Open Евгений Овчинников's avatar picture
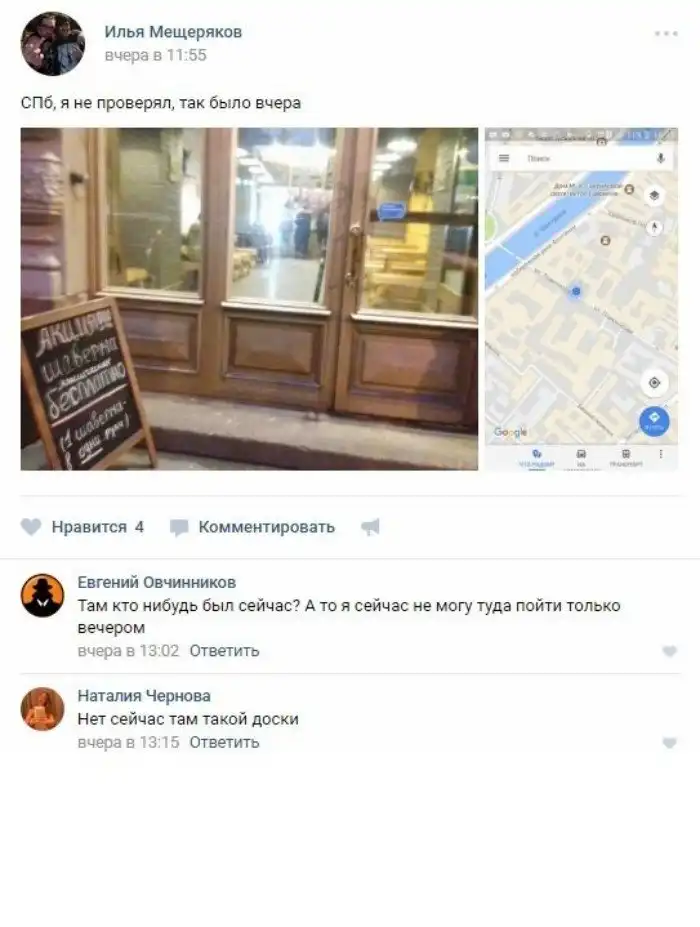This screenshot has width=700, height=927. tap(42, 595)
